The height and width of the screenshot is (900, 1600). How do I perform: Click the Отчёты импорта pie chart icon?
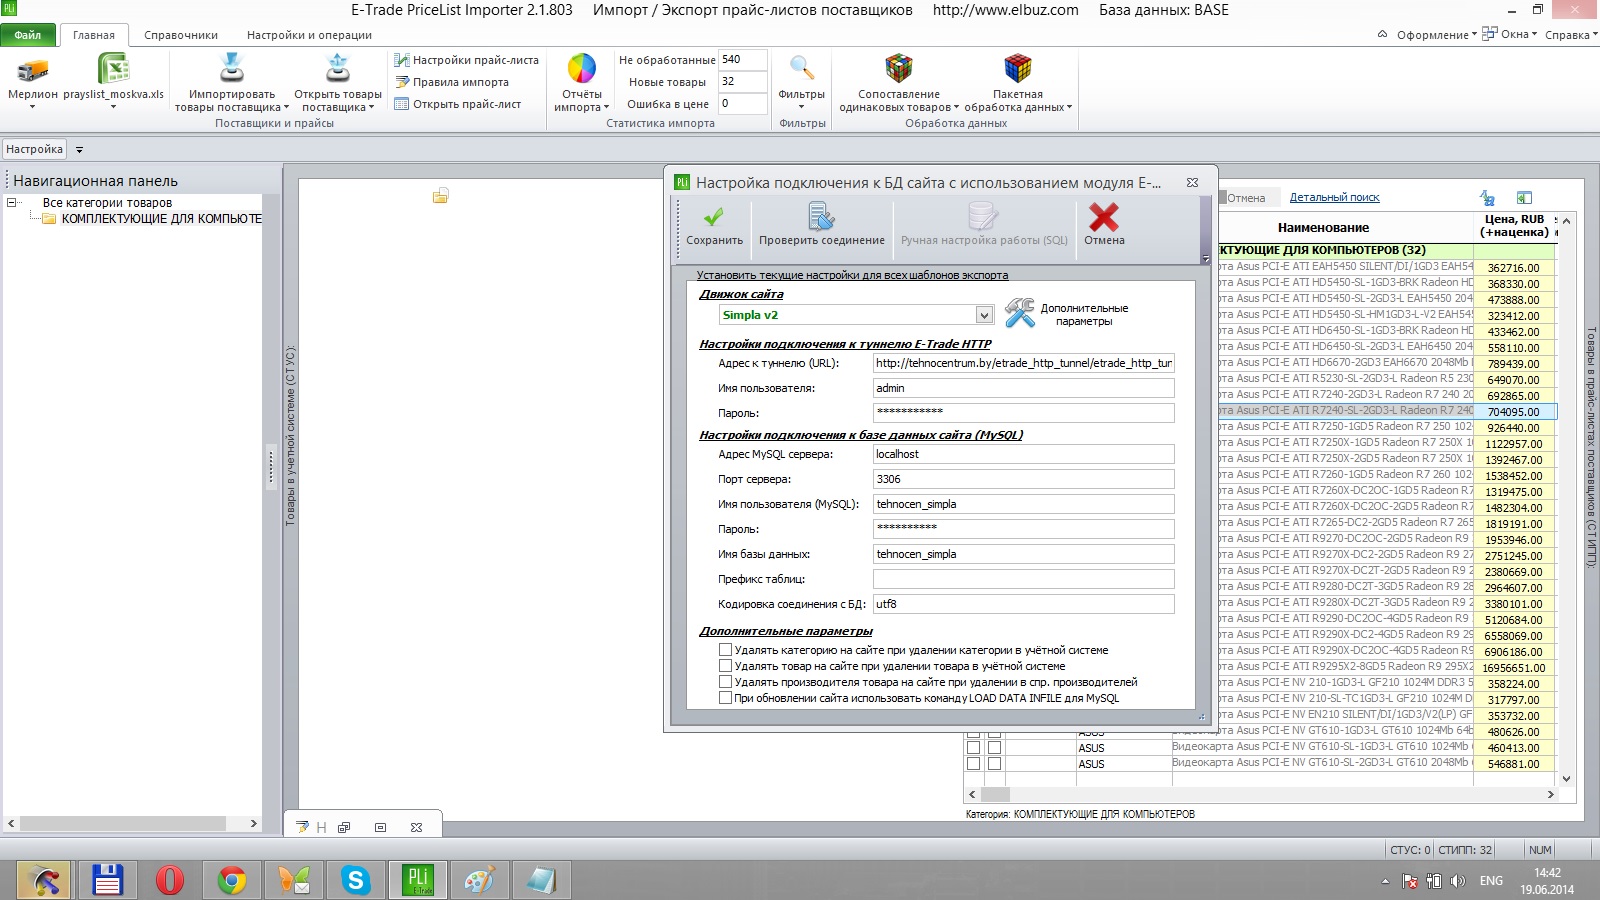[x=582, y=69]
